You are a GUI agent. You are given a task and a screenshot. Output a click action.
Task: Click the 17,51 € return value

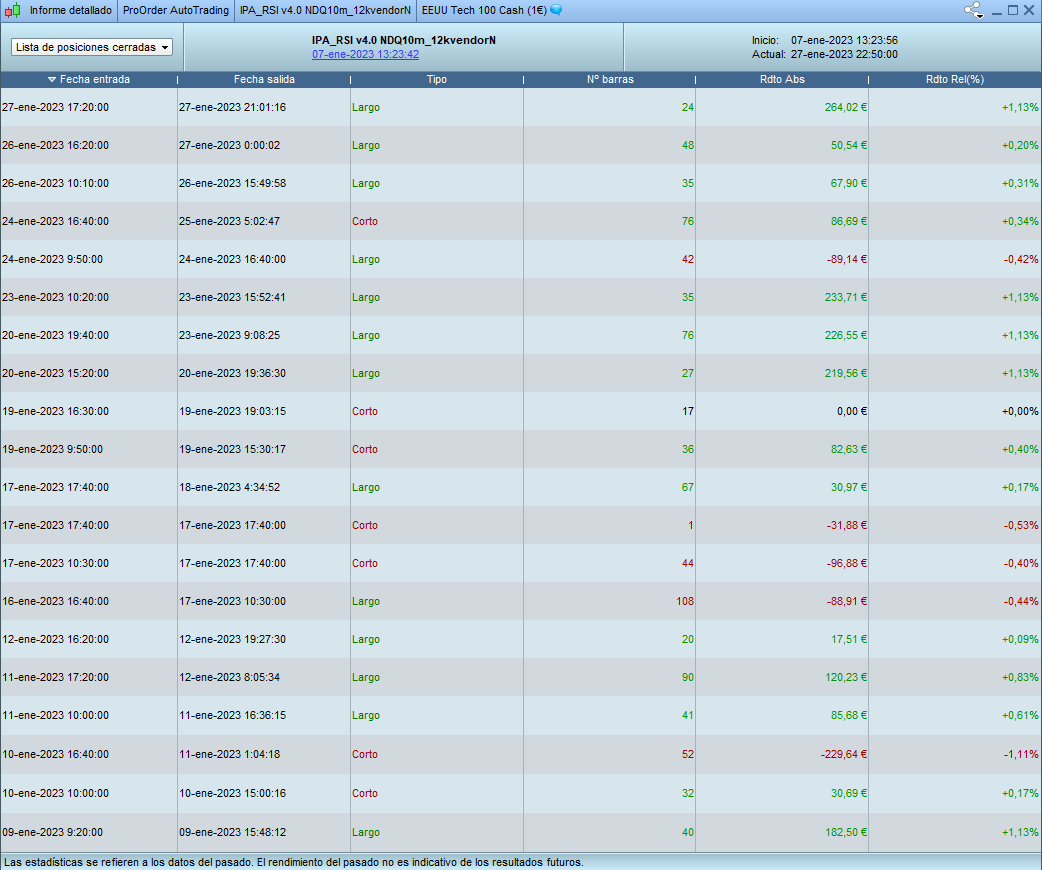pos(849,639)
